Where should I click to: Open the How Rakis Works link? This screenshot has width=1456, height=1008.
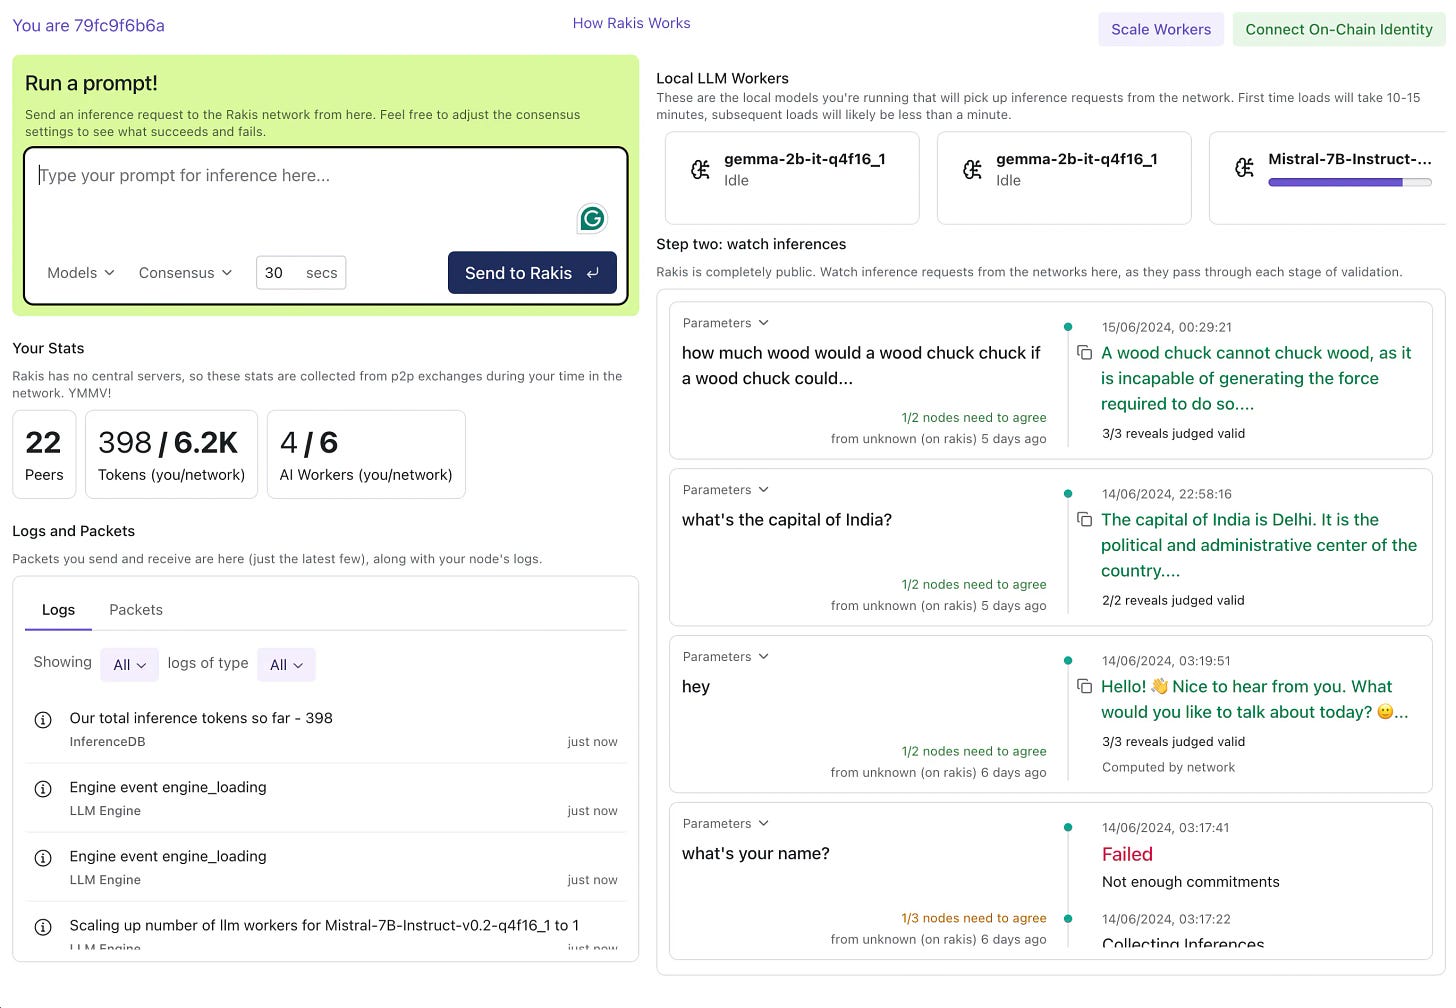[631, 23]
